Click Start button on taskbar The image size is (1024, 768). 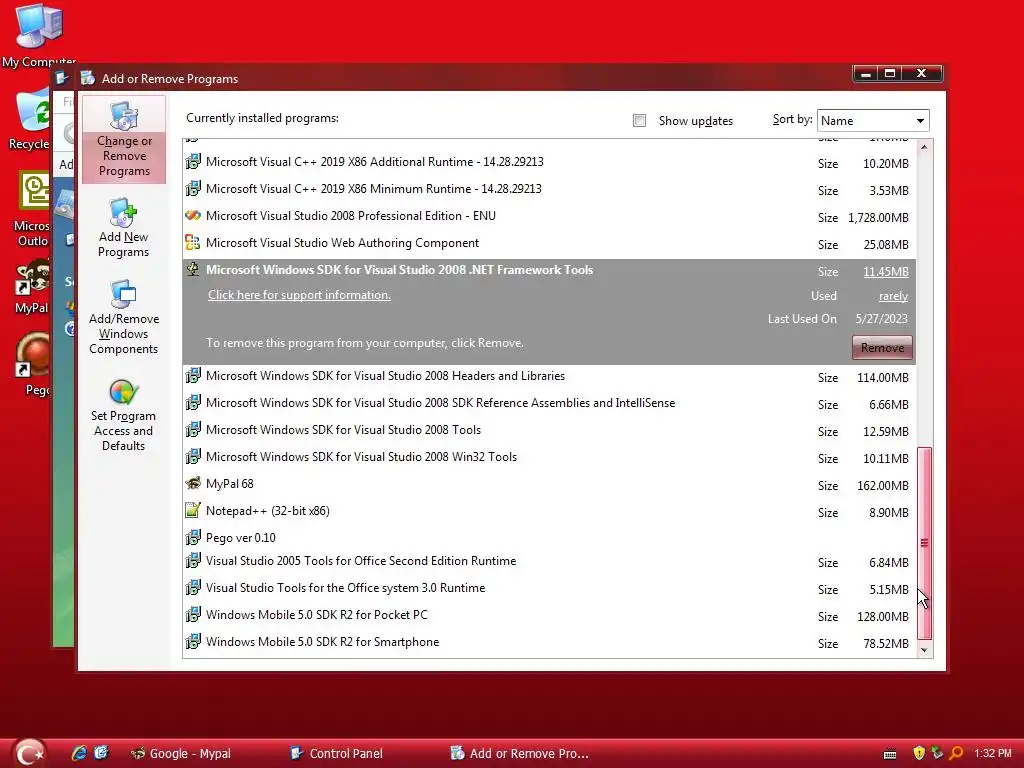point(28,753)
